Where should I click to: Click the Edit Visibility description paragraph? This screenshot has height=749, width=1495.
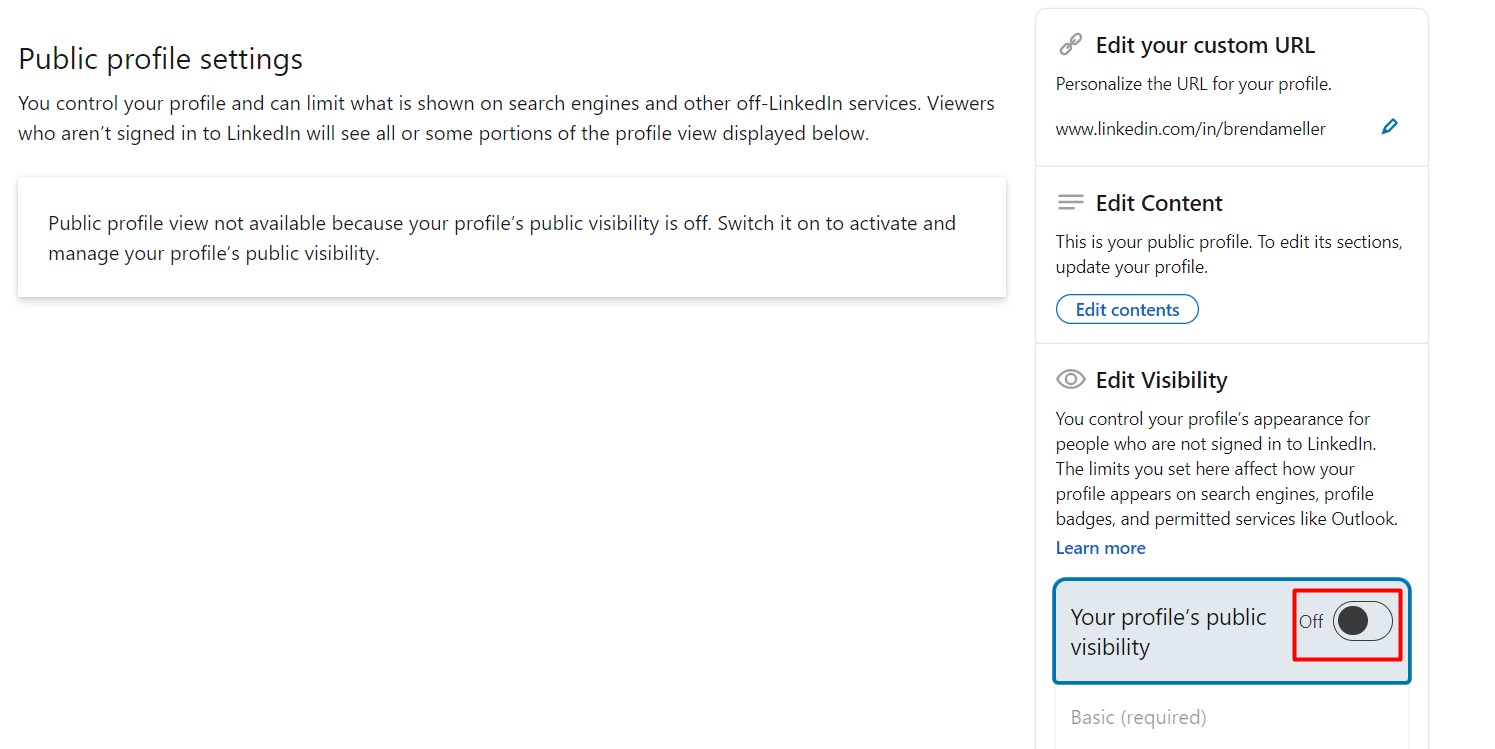[1226, 469]
